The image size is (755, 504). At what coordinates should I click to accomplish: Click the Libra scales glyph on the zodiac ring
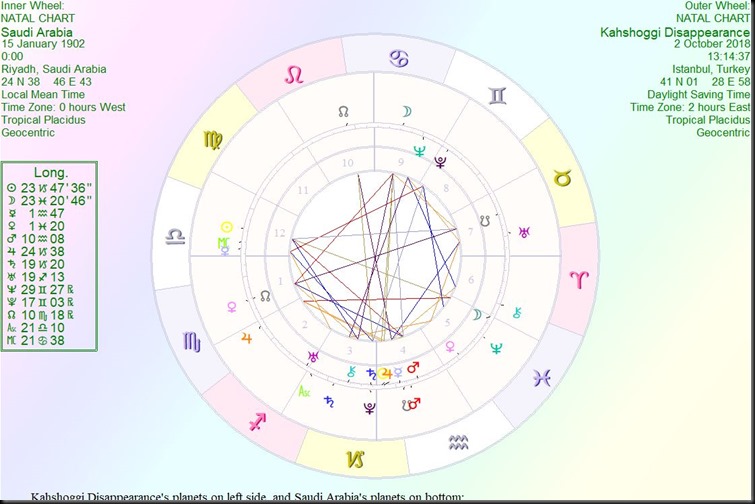(175, 237)
